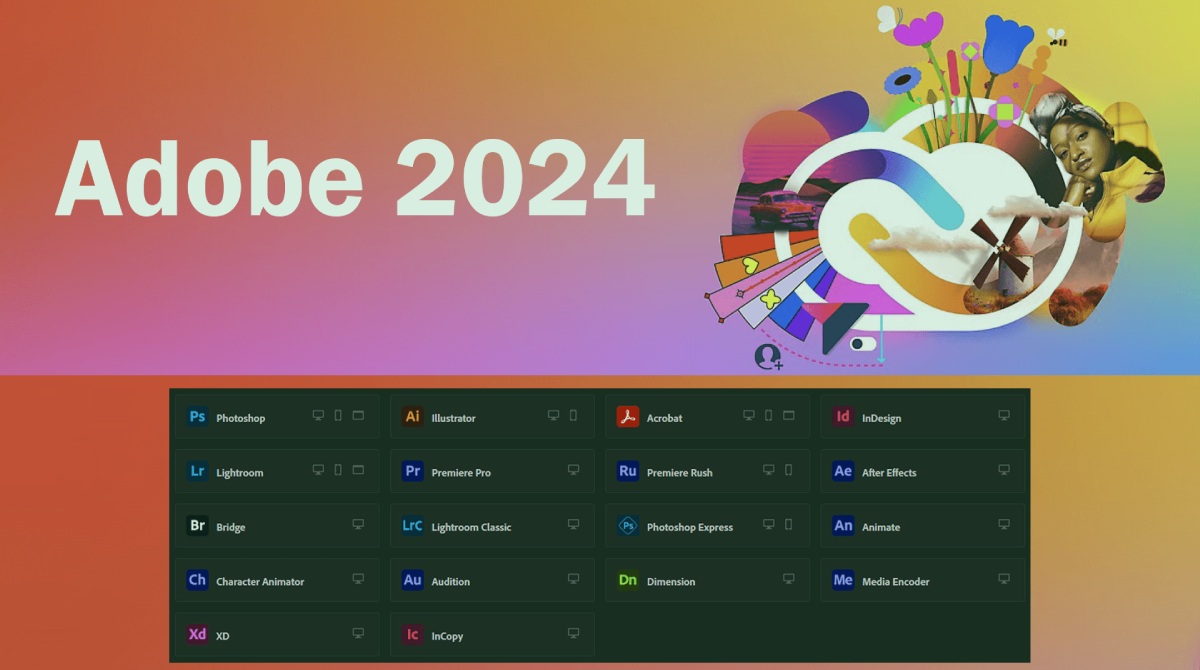Click the web browser icon beside Photoshop
The height and width of the screenshot is (670, 1200).
click(x=357, y=415)
